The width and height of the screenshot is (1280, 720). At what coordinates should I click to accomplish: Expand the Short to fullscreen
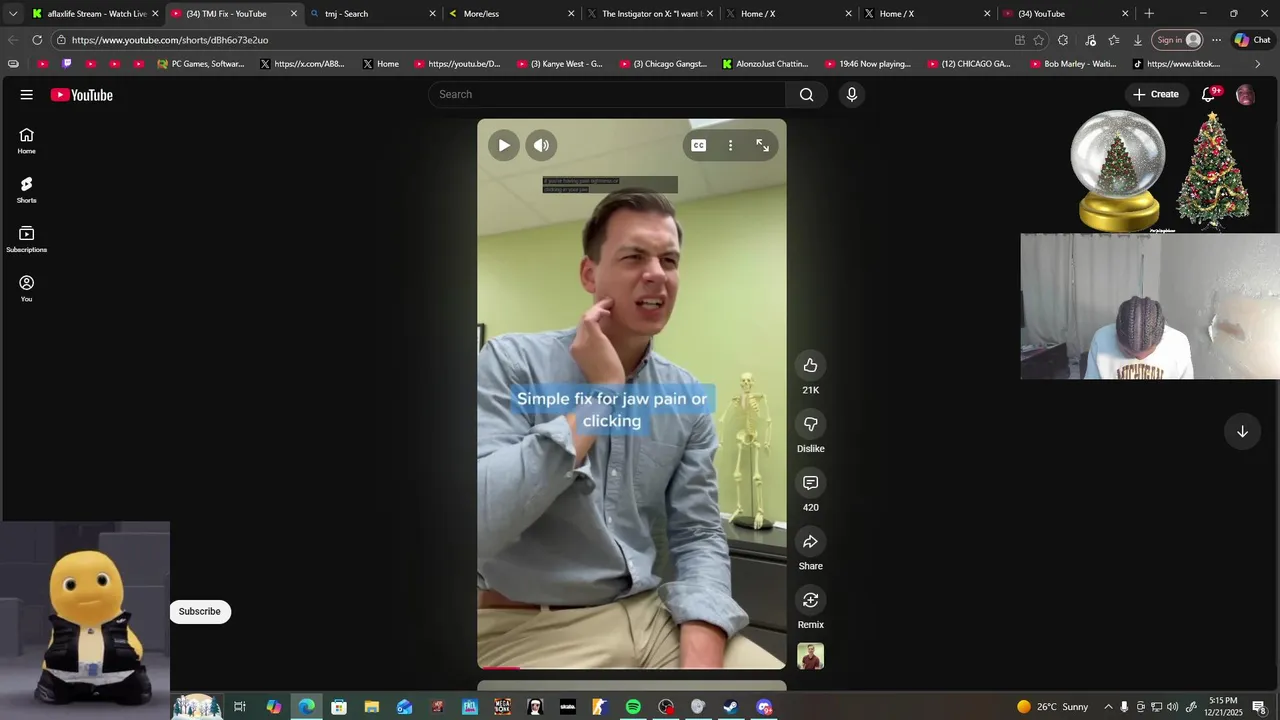(763, 145)
